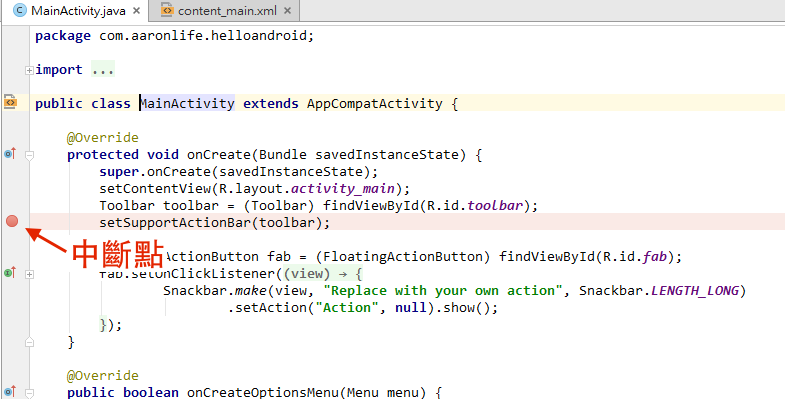Expand the folded setOnClickListener lambda
785x399 pixels.
[30, 274]
